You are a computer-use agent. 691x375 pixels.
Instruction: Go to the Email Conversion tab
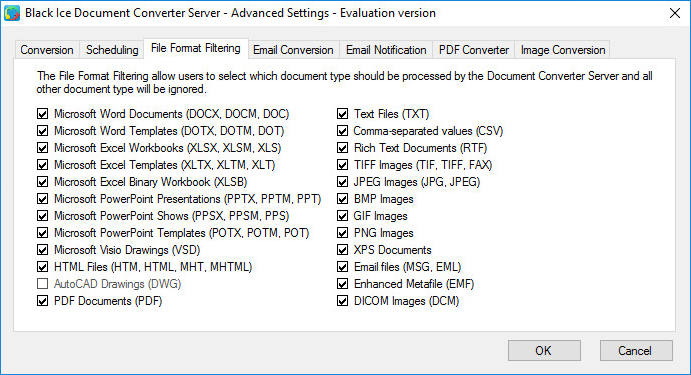click(293, 50)
